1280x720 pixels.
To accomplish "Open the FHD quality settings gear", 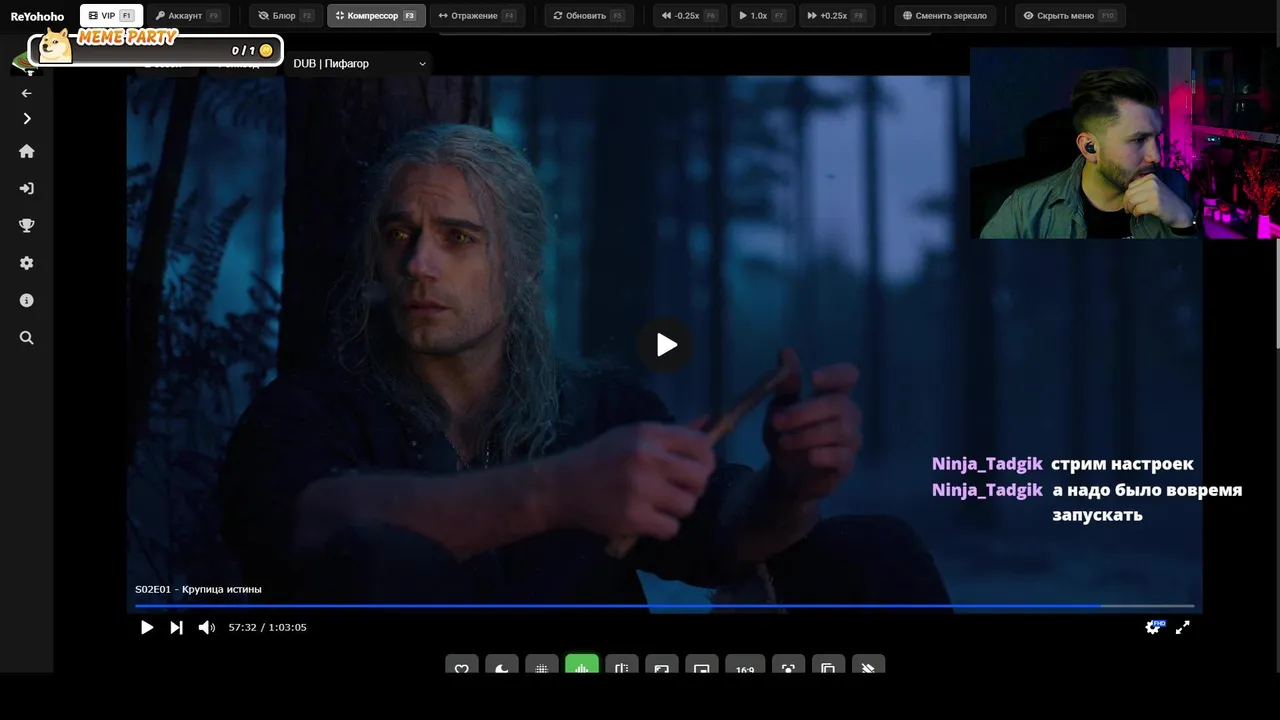I will (1153, 627).
